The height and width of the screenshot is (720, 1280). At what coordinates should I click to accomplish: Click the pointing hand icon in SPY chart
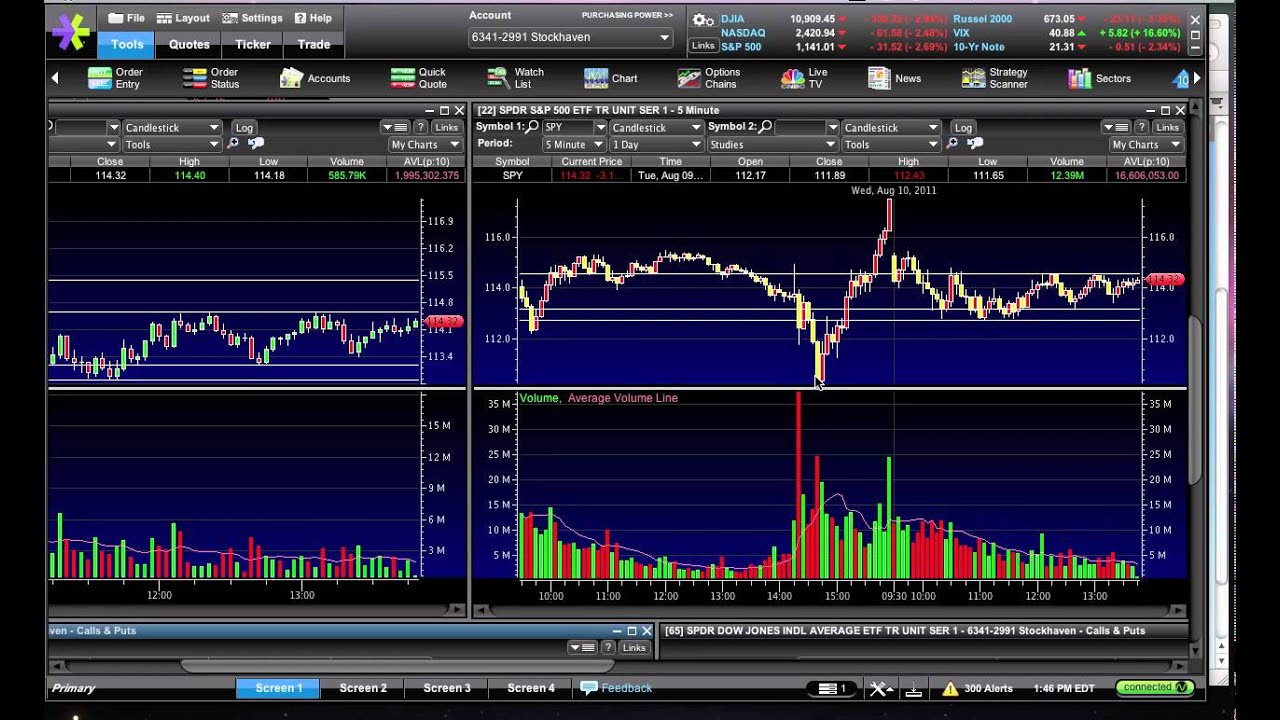tap(973, 144)
